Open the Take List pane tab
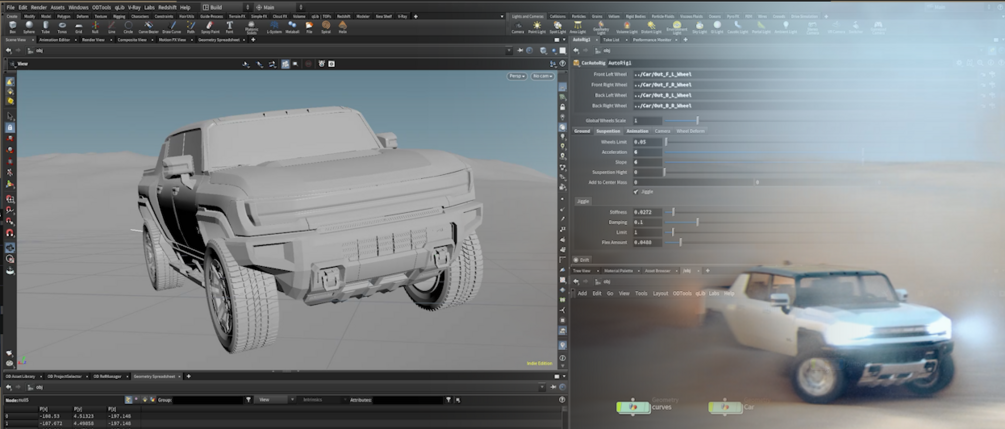 point(611,40)
